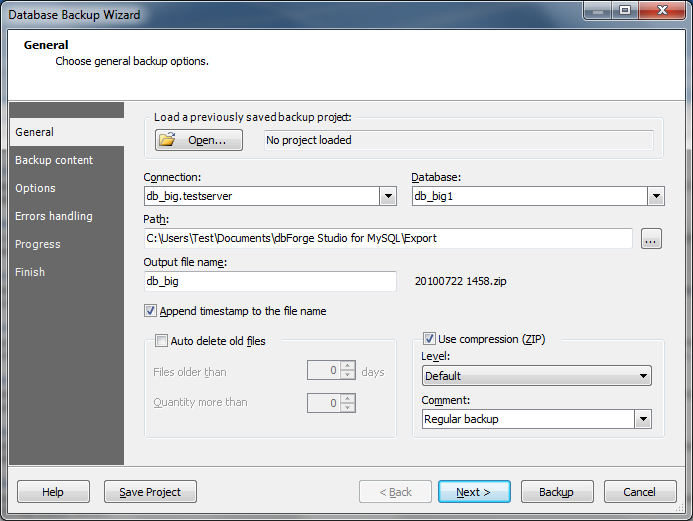The image size is (693, 521).
Task: Close the Database Backup Wizard window
Action: click(x=662, y=11)
